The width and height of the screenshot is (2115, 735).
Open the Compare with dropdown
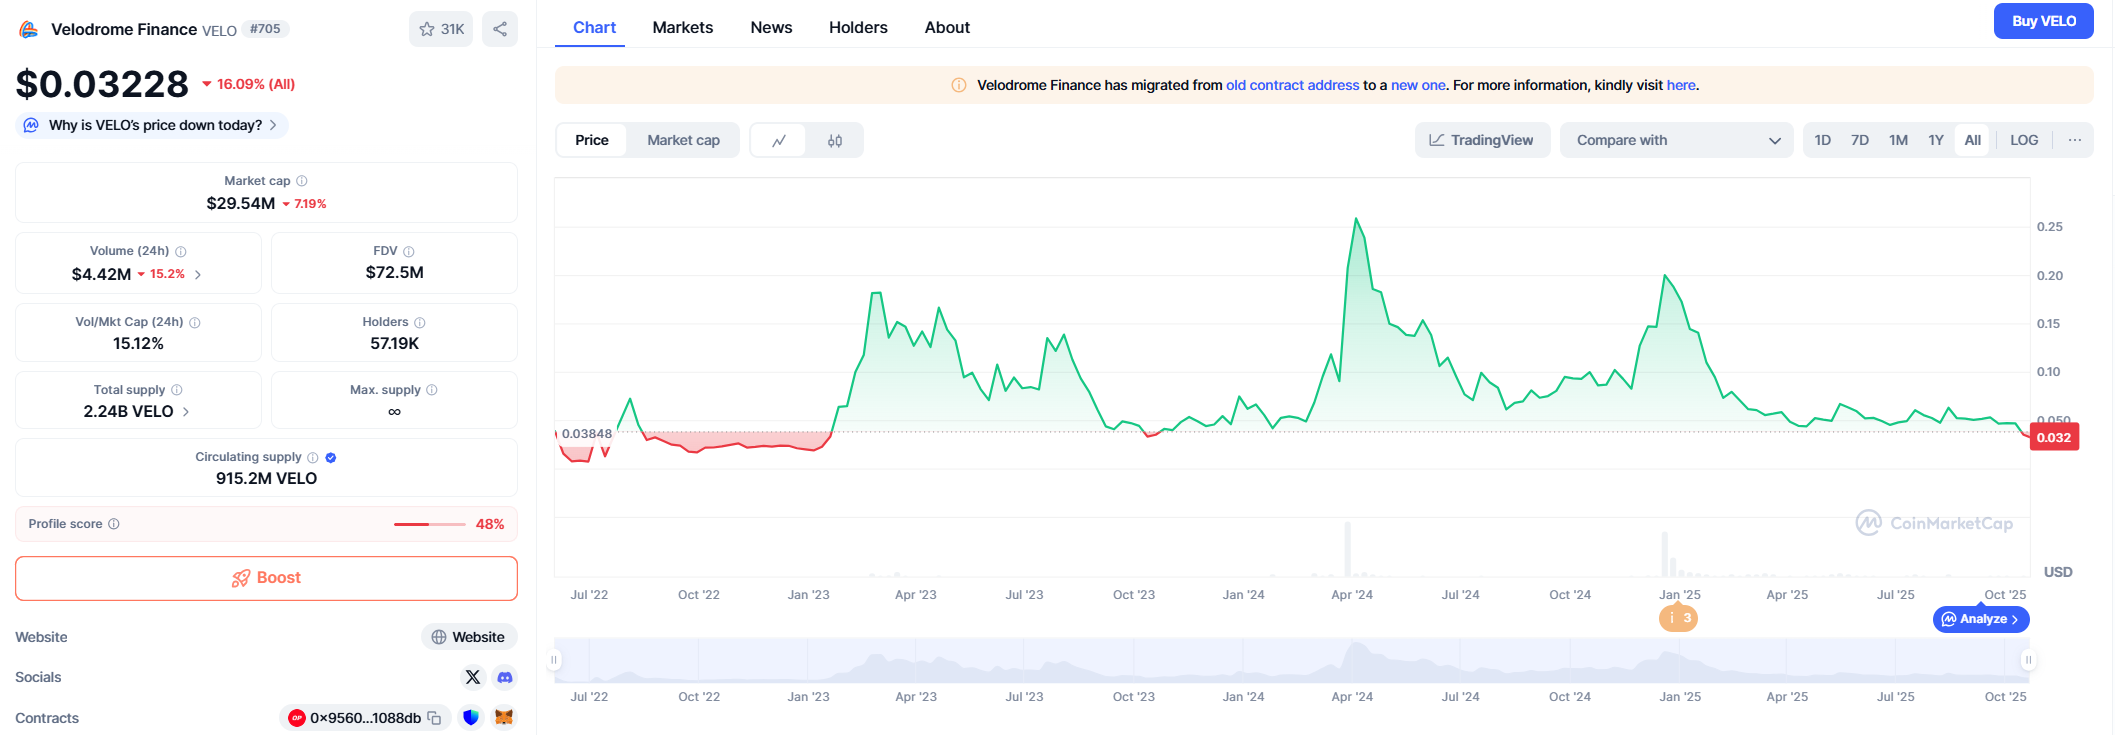pyautogui.click(x=1677, y=140)
